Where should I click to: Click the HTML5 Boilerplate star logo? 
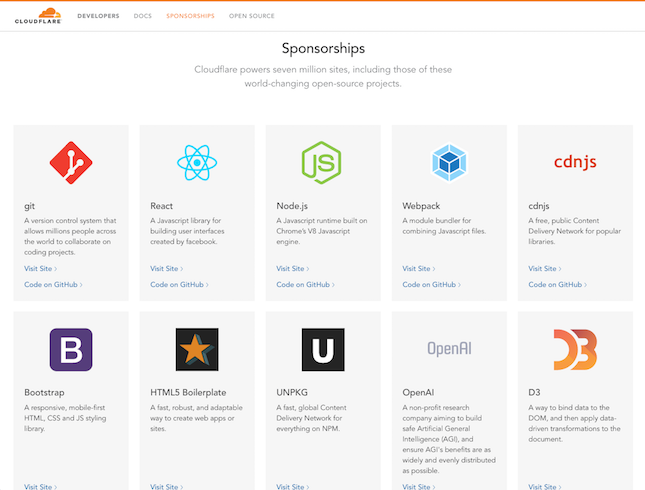coord(197,349)
